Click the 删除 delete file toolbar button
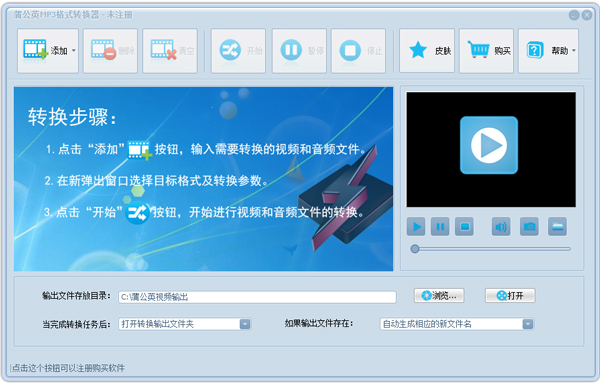 pyautogui.click(x=110, y=51)
